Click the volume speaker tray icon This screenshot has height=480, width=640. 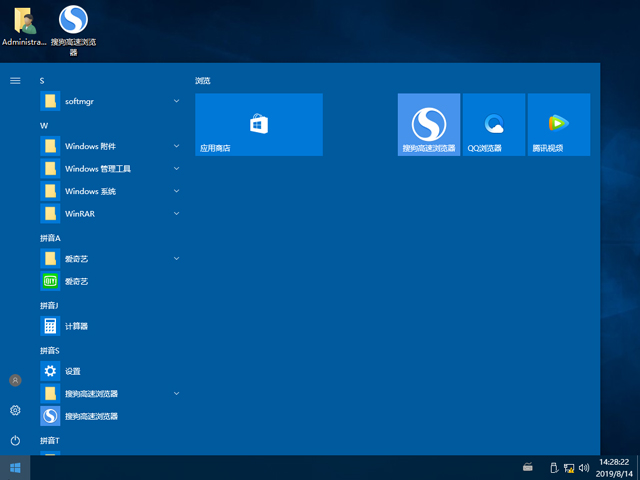point(584,468)
